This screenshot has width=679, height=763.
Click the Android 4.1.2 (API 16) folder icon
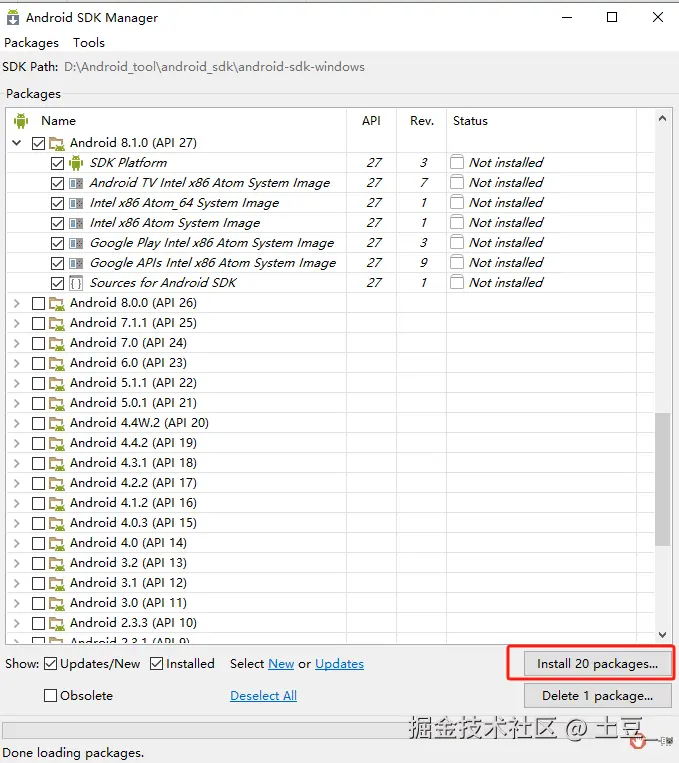tap(57, 503)
